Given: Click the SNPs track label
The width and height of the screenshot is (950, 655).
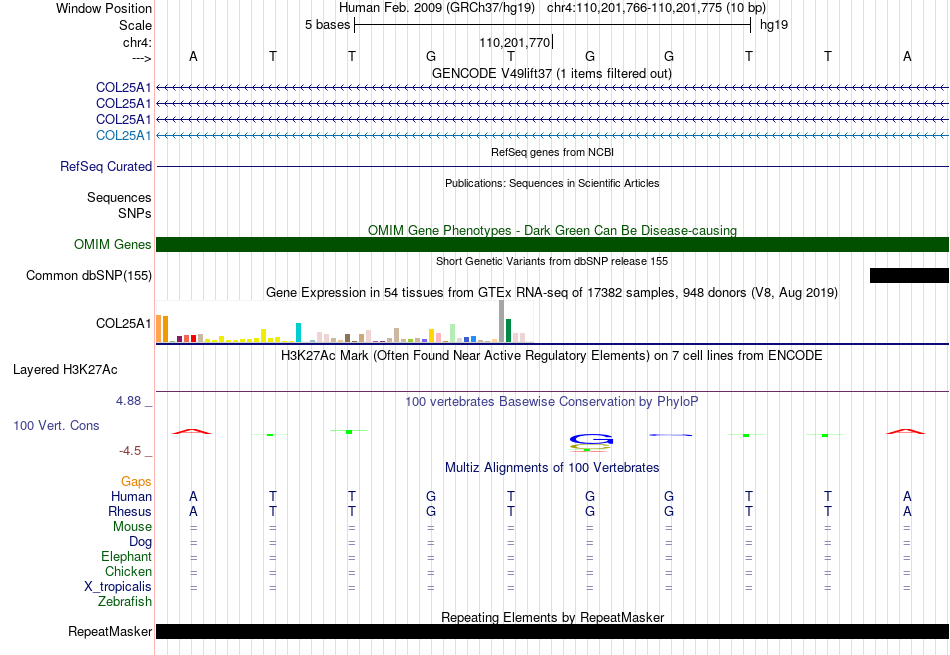Looking at the screenshot, I should tap(135, 213).
